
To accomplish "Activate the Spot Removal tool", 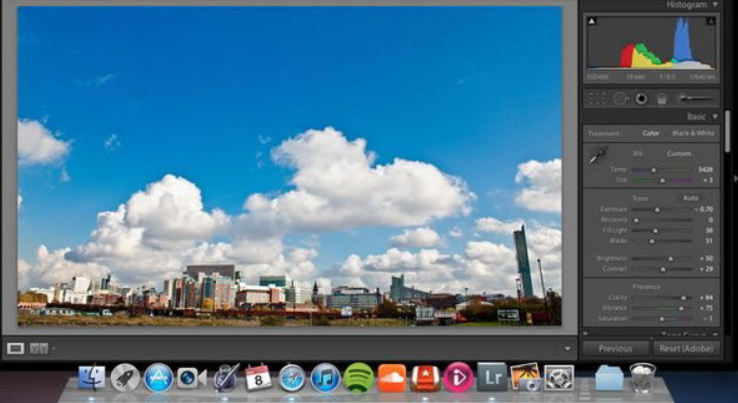I will [x=619, y=98].
